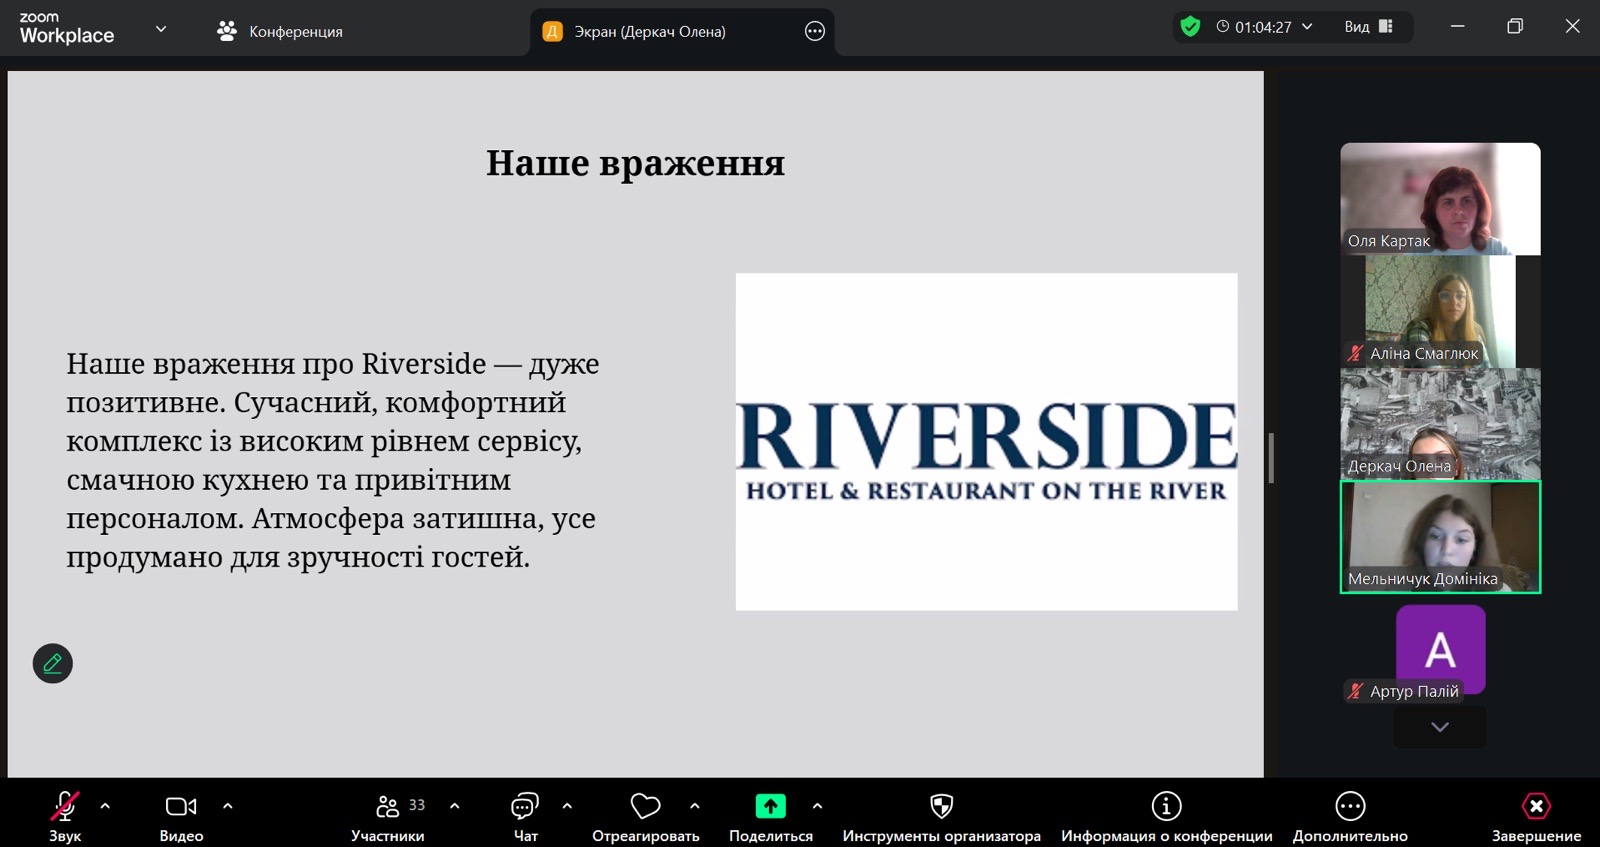The height and width of the screenshot is (847, 1600).
Task: Open Инструменты организатора shield icon
Action: [941, 806]
